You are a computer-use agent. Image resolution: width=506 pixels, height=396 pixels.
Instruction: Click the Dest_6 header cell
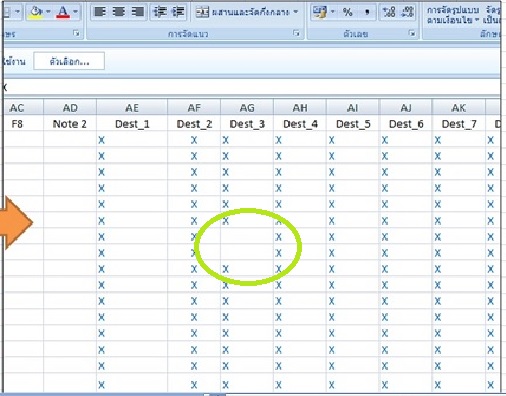[x=406, y=124]
